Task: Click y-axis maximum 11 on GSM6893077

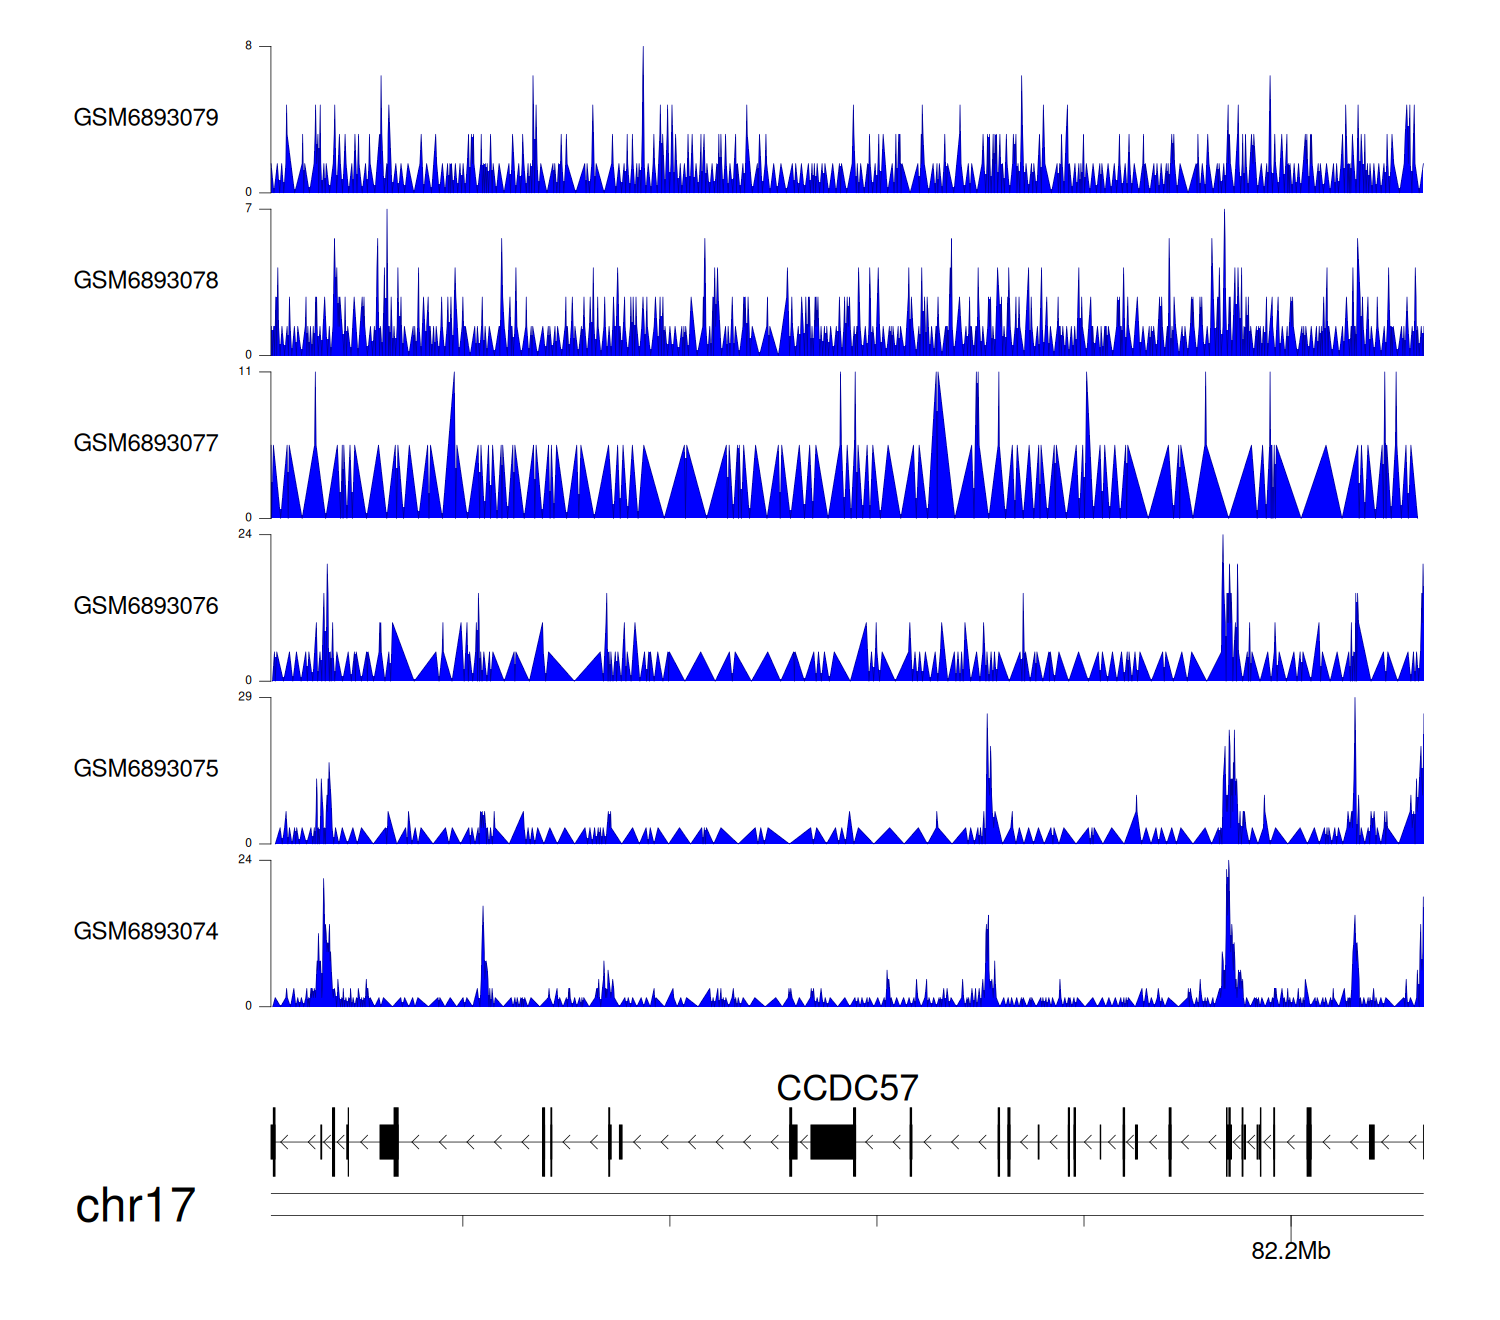Action: [x=245, y=372]
